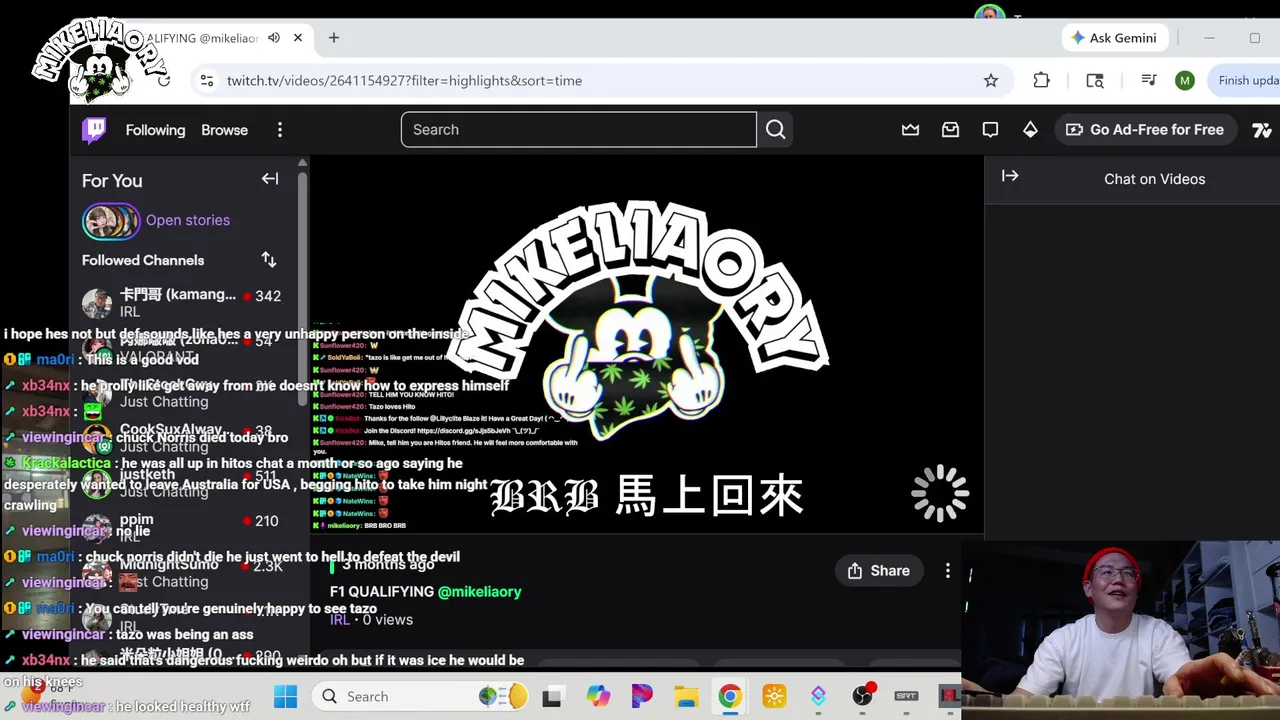Screen dimensions: 1280x720
Task: Open the ppim channel in sidebar
Action: [x=182, y=526]
